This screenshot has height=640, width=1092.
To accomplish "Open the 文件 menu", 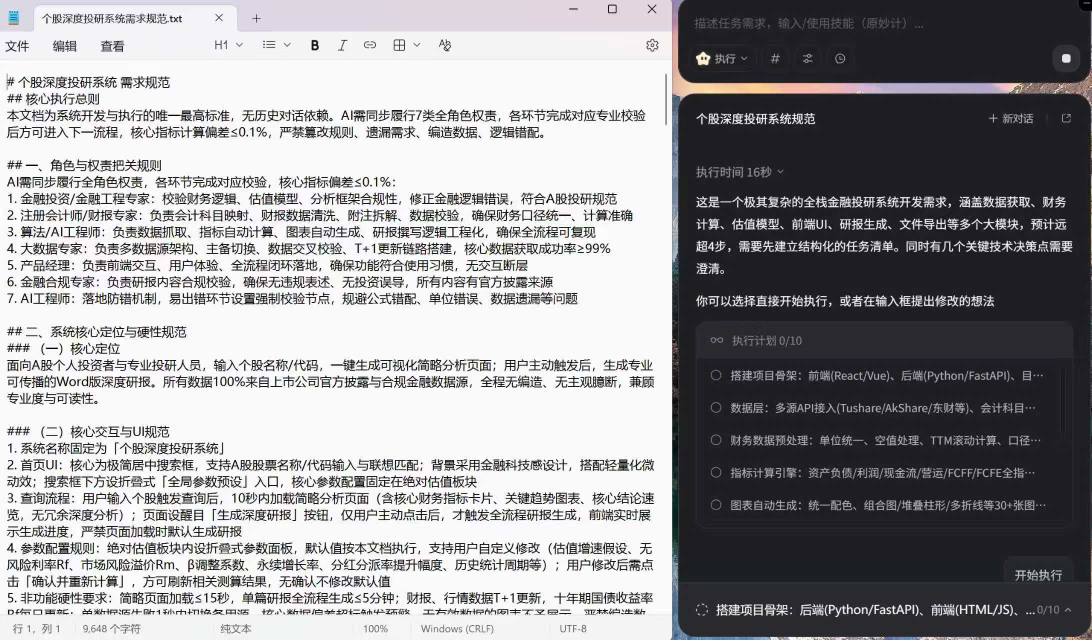I will coord(17,46).
